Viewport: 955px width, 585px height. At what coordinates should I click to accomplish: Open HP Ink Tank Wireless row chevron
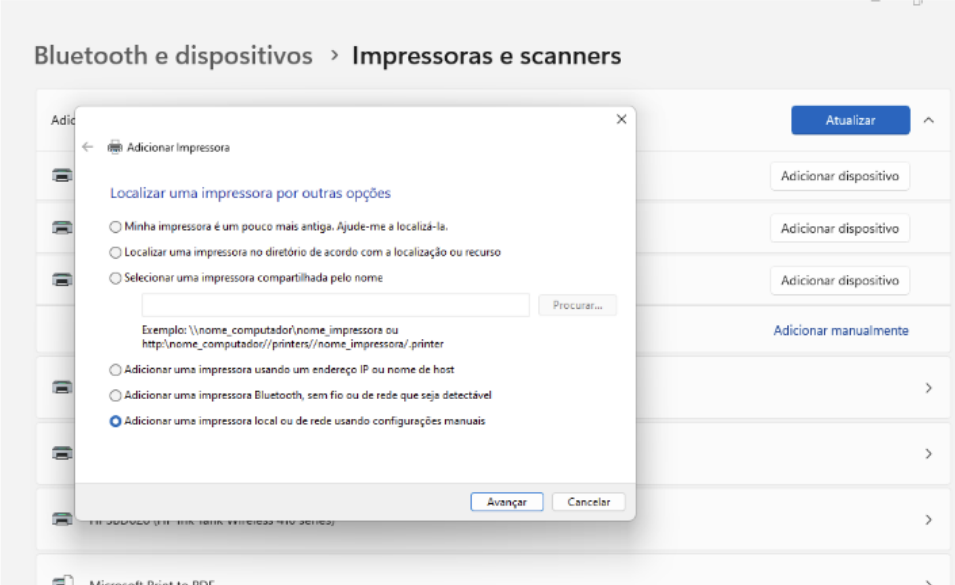point(929,520)
